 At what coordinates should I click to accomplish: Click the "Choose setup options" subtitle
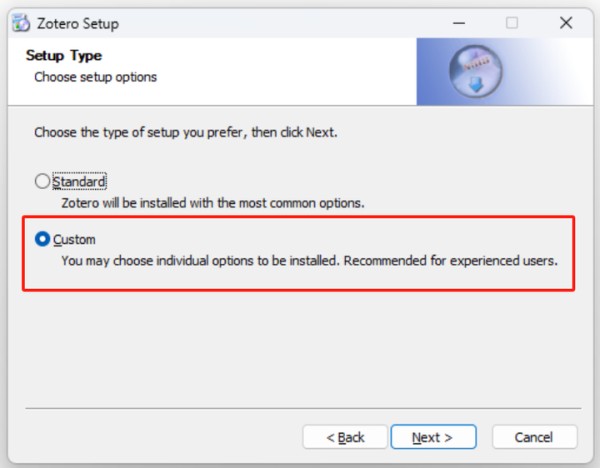click(x=96, y=77)
